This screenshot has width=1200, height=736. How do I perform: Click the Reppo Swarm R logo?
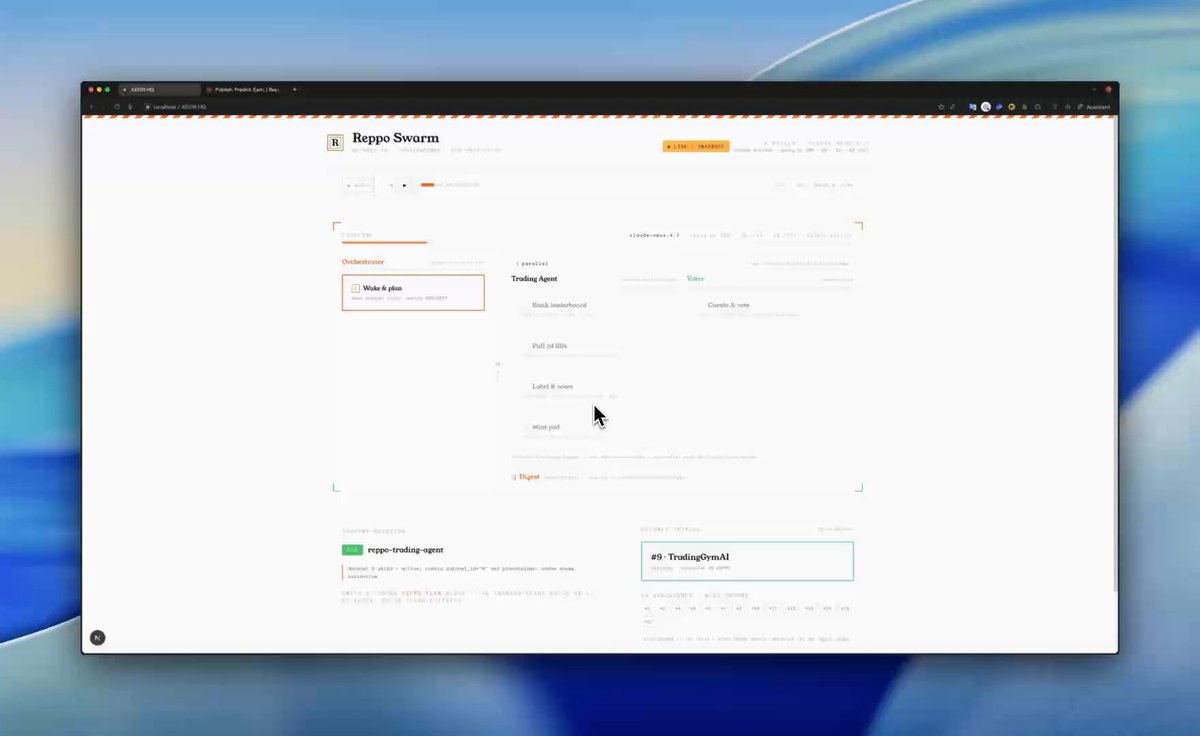coord(335,143)
